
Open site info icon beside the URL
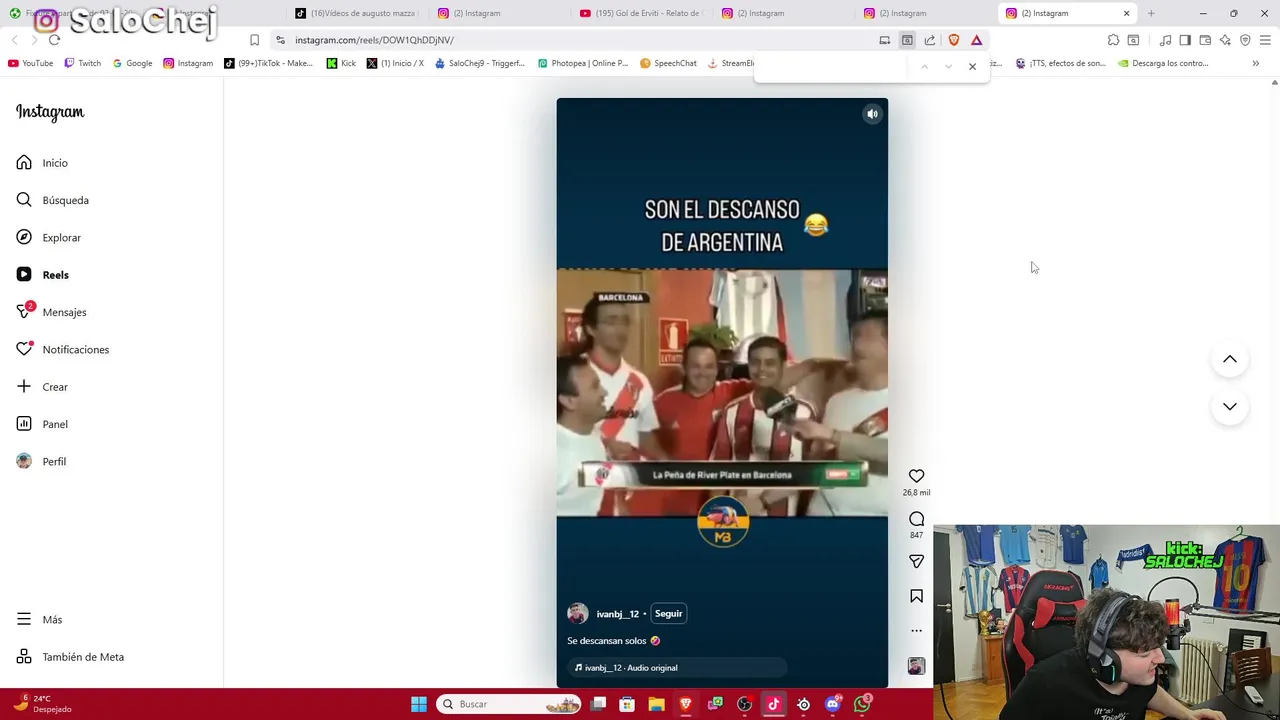coord(280,40)
